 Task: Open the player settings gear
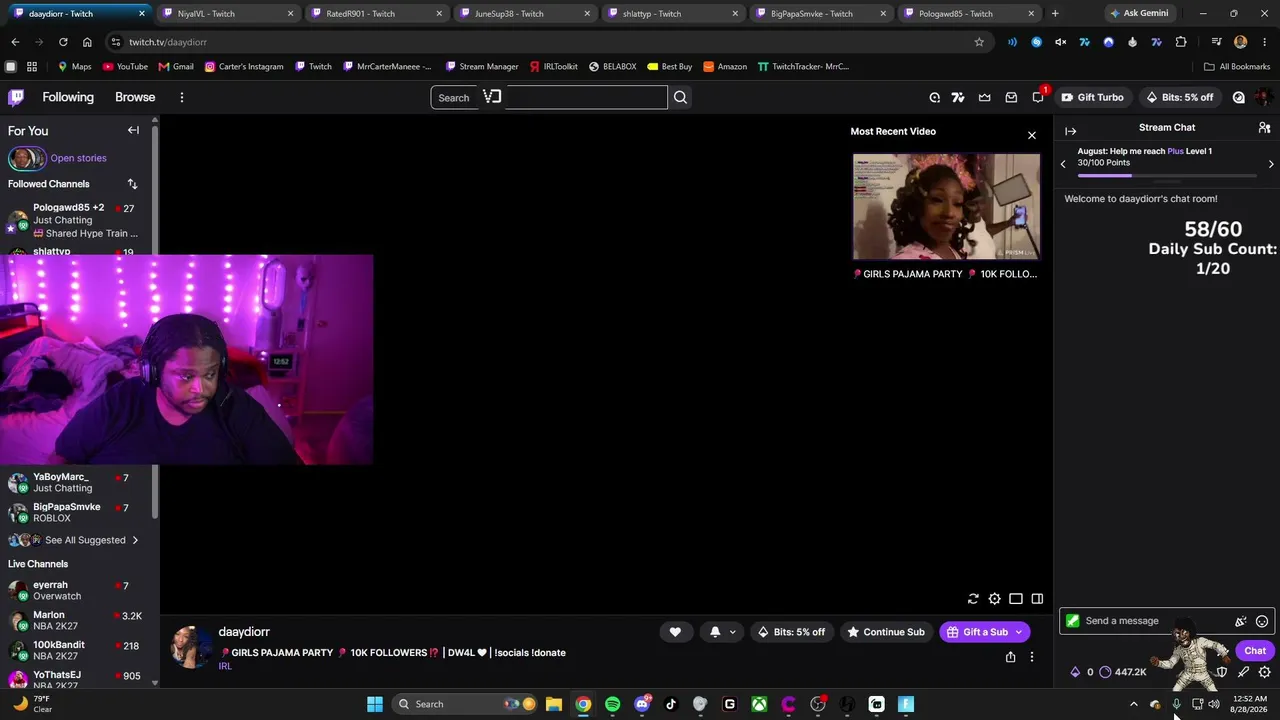994,599
